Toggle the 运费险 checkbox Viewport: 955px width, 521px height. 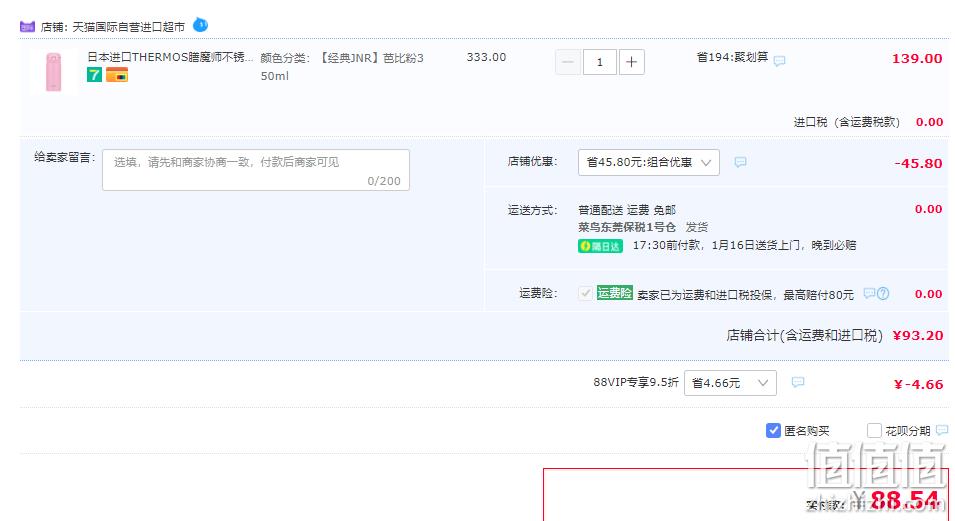pos(585,293)
